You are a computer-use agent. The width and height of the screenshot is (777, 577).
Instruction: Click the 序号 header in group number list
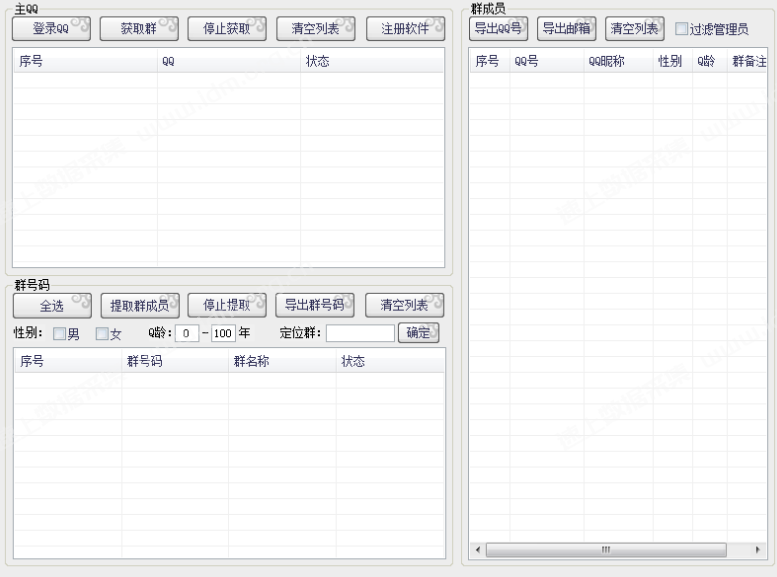pyautogui.click(x=68, y=361)
